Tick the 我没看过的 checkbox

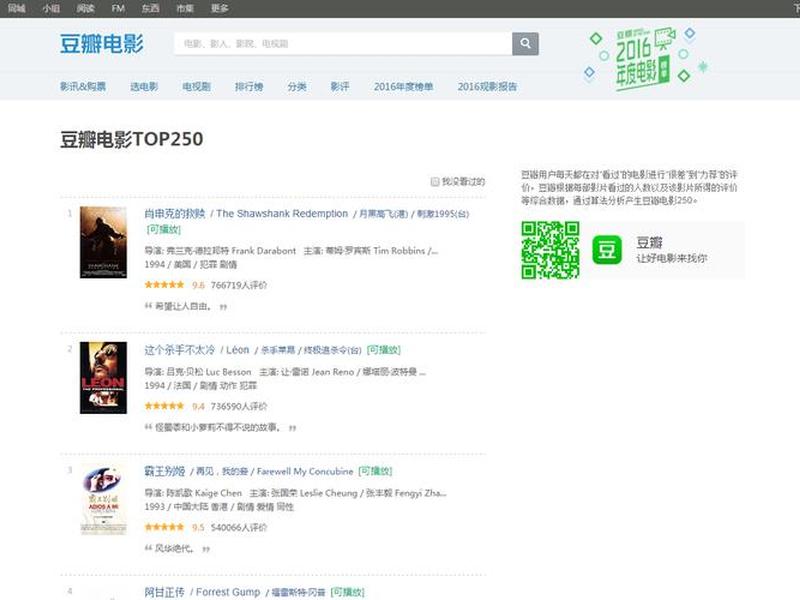pos(435,182)
